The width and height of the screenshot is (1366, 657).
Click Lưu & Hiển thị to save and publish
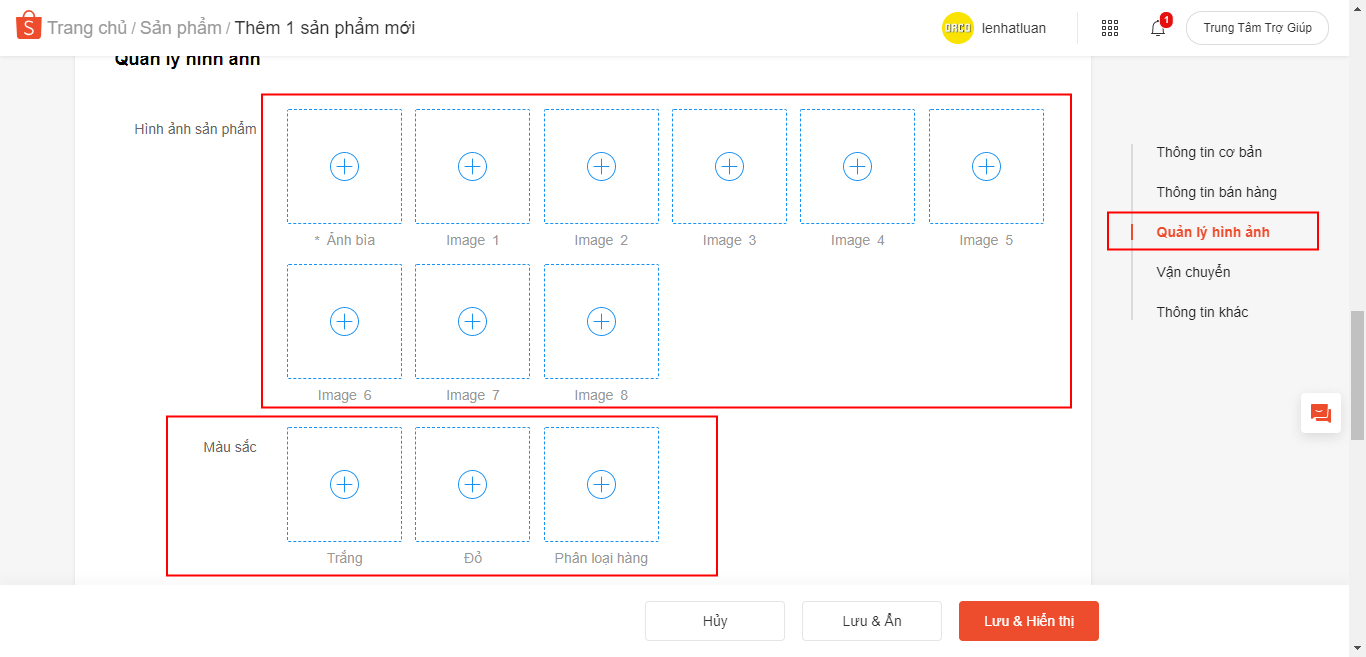click(x=1028, y=621)
